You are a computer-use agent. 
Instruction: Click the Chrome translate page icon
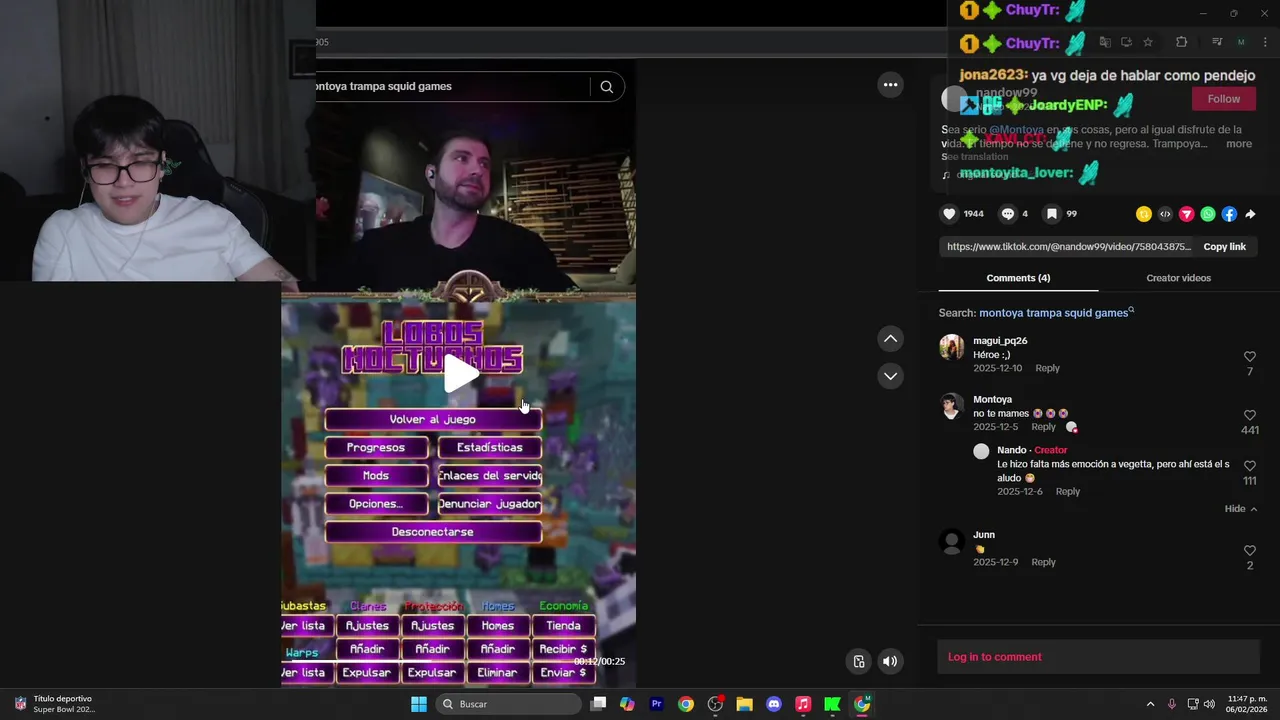point(1105,42)
